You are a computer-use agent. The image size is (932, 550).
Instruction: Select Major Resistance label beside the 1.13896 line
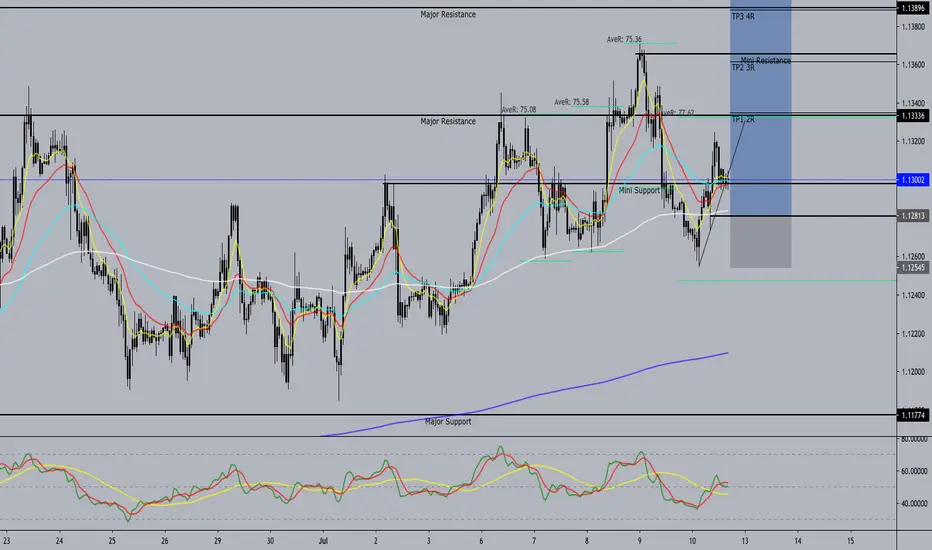(448, 14)
